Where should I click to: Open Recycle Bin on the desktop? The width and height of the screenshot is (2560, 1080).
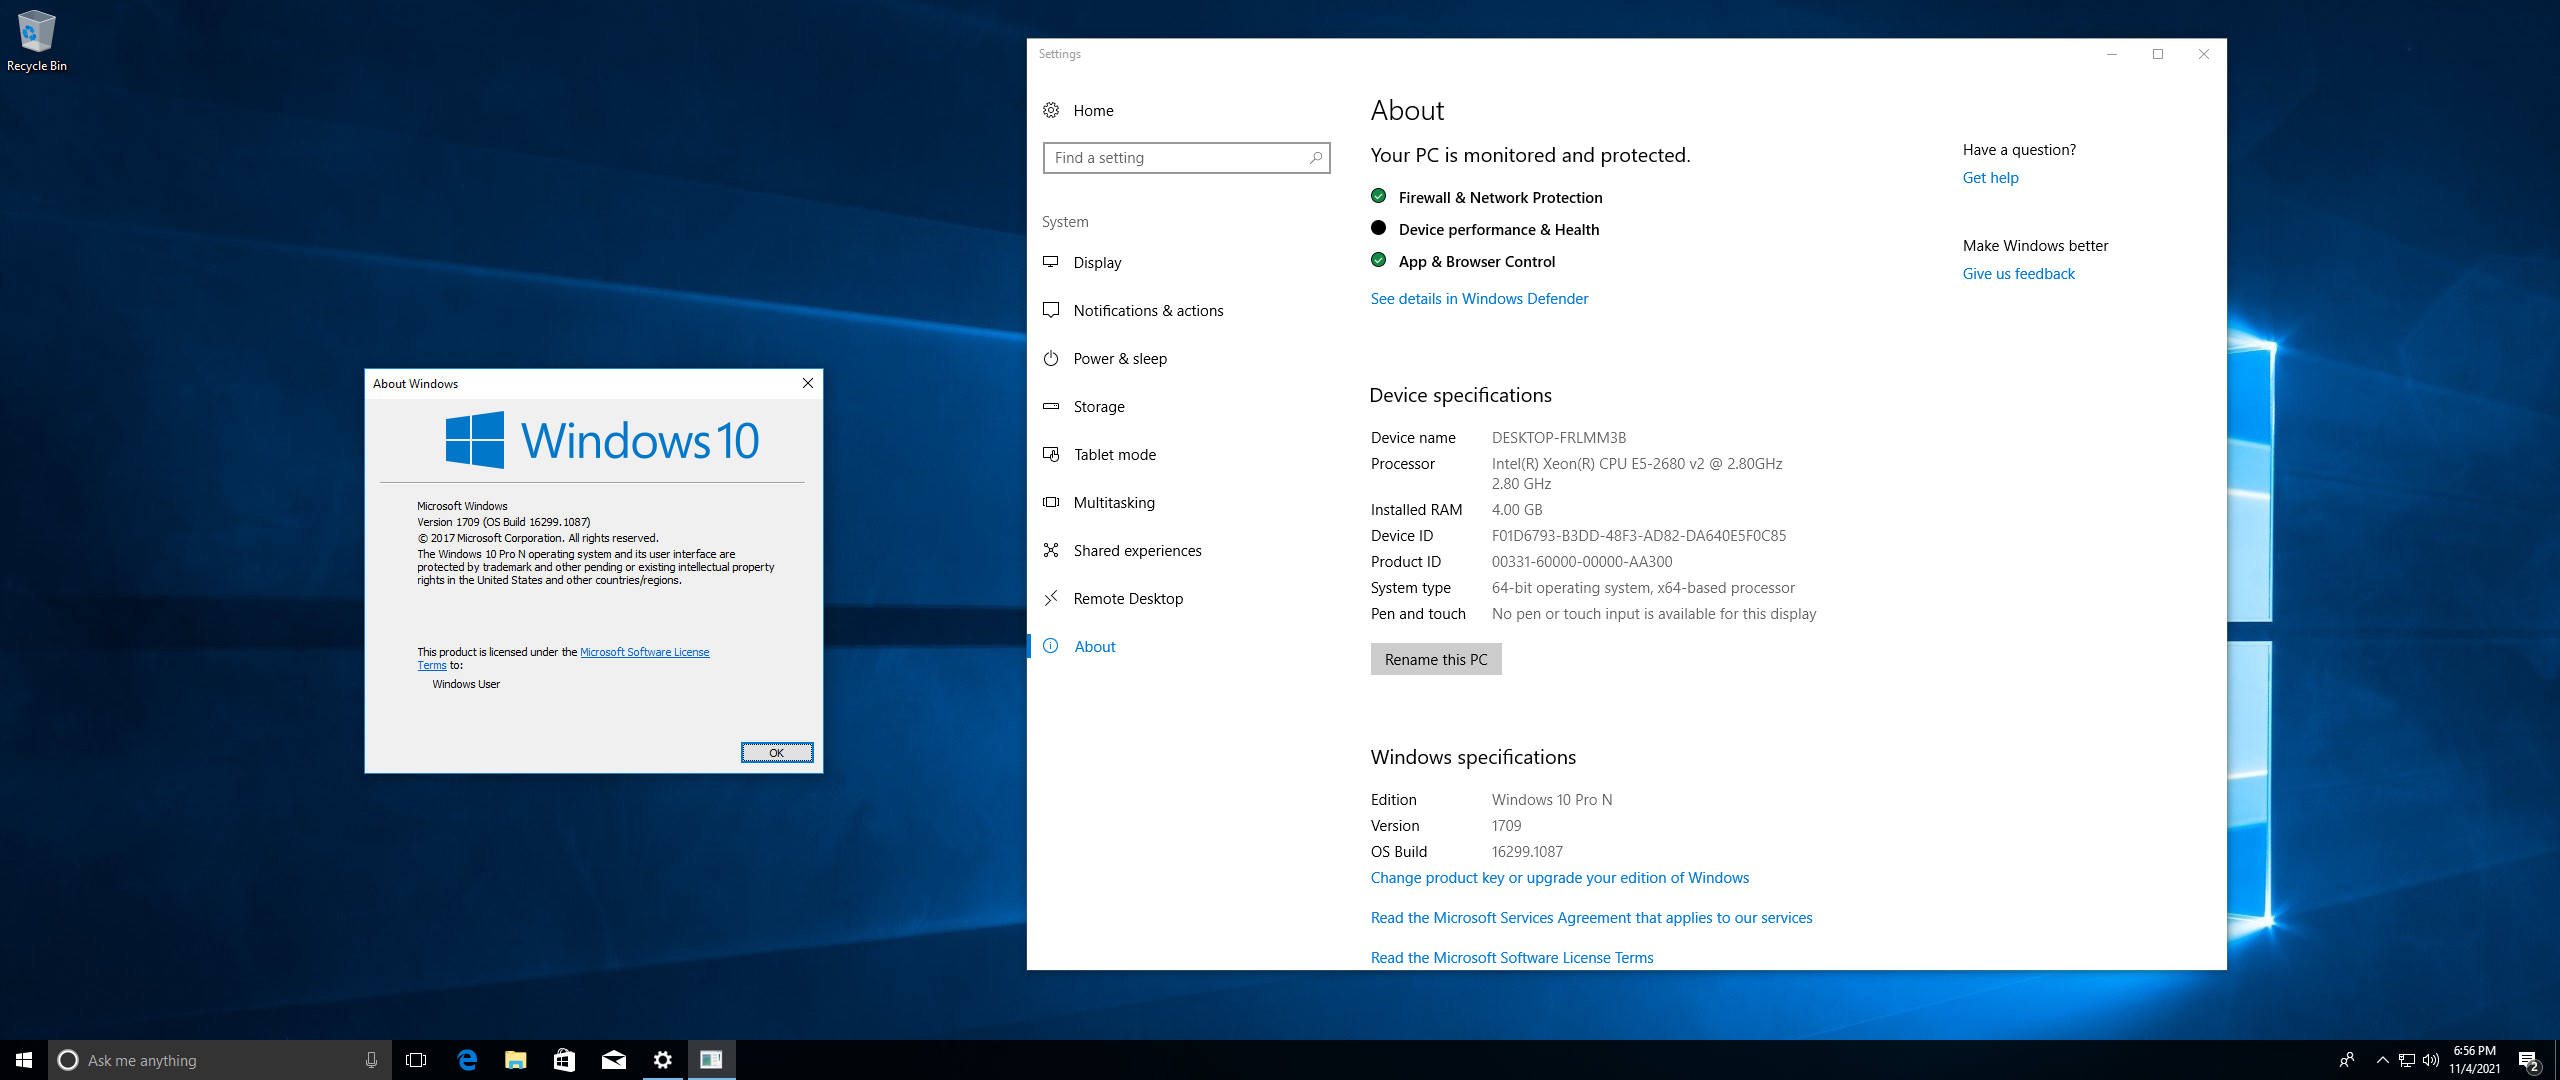tap(36, 41)
